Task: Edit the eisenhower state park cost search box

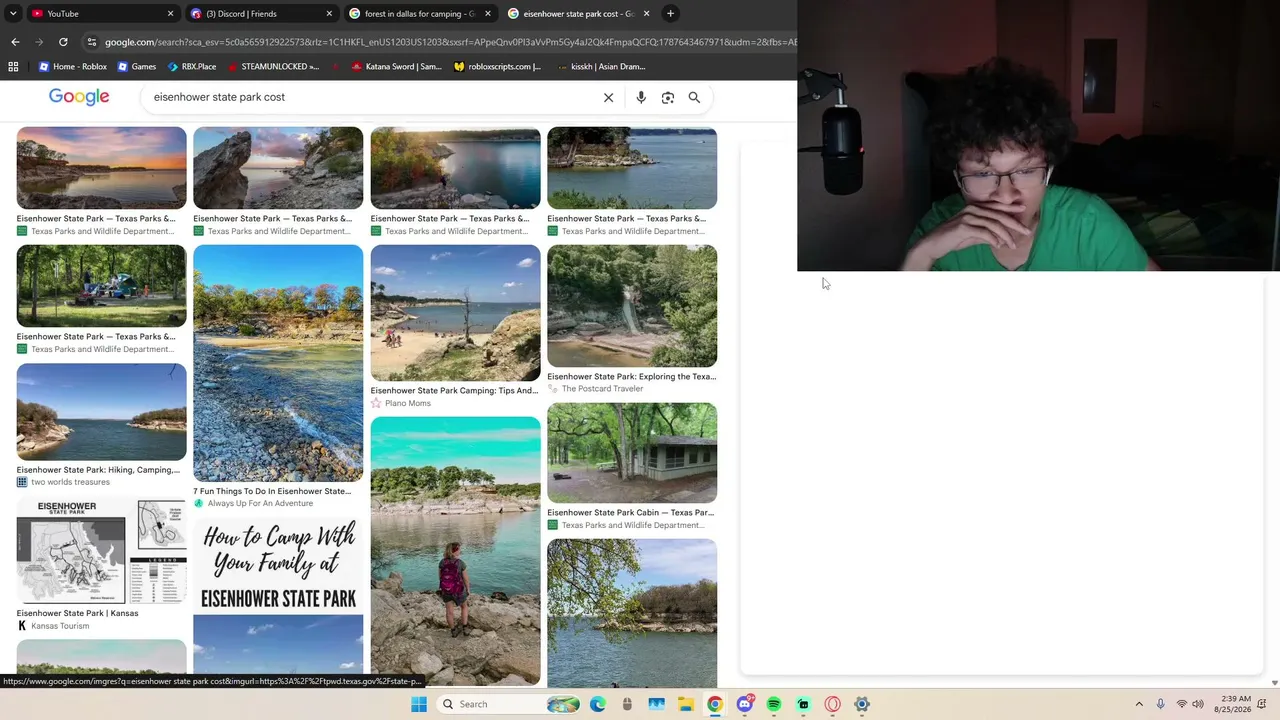Action: [370, 97]
